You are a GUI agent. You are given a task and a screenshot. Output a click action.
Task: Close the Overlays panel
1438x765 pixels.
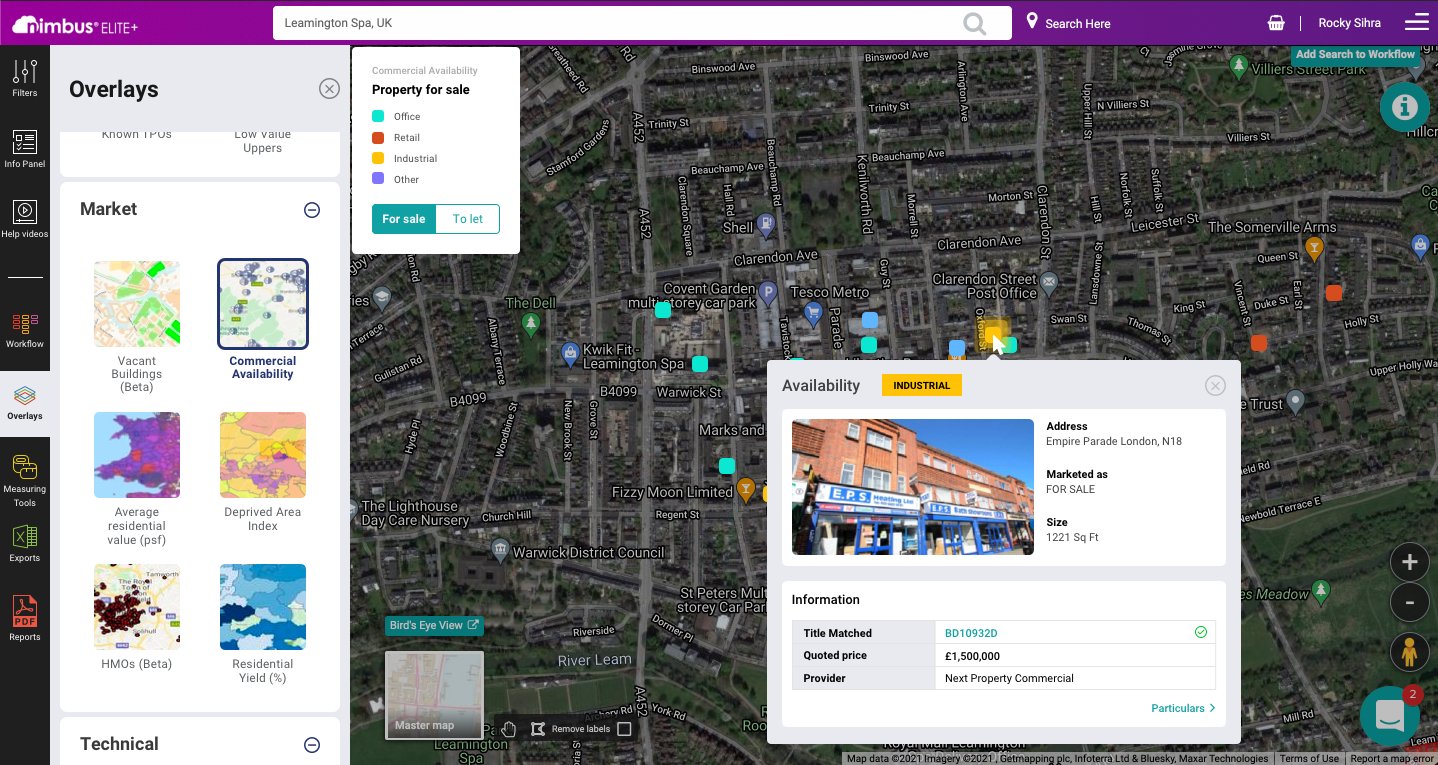click(329, 89)
